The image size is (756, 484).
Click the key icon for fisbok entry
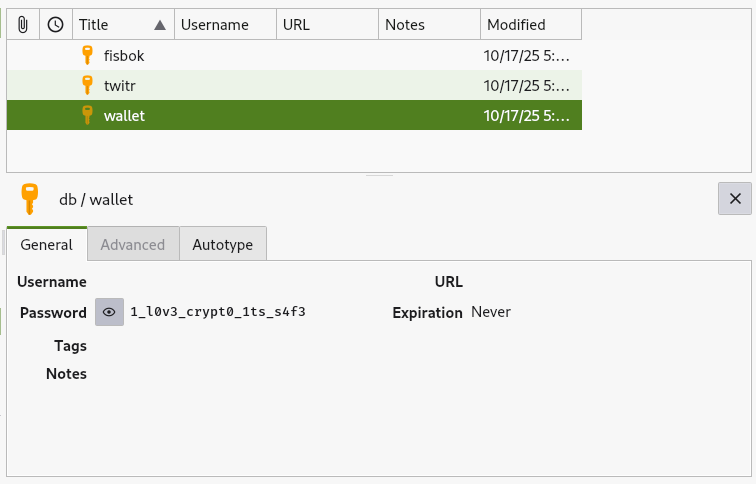(87, 56)
